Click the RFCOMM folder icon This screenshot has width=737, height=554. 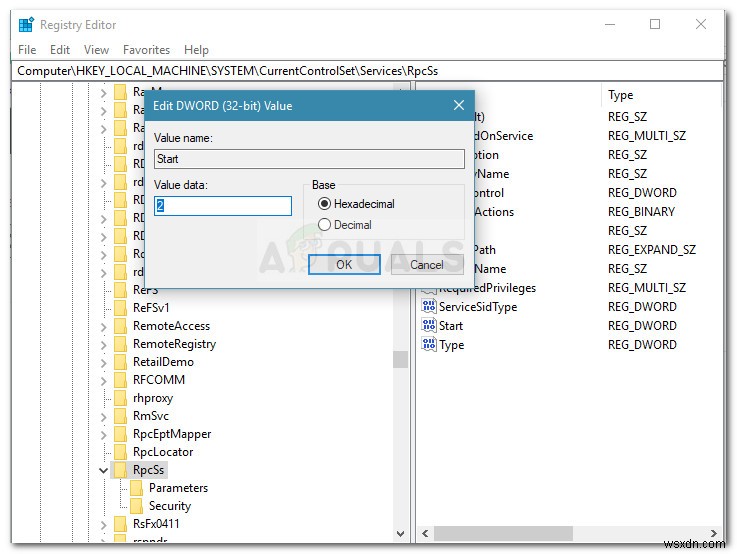click(121, 380)
